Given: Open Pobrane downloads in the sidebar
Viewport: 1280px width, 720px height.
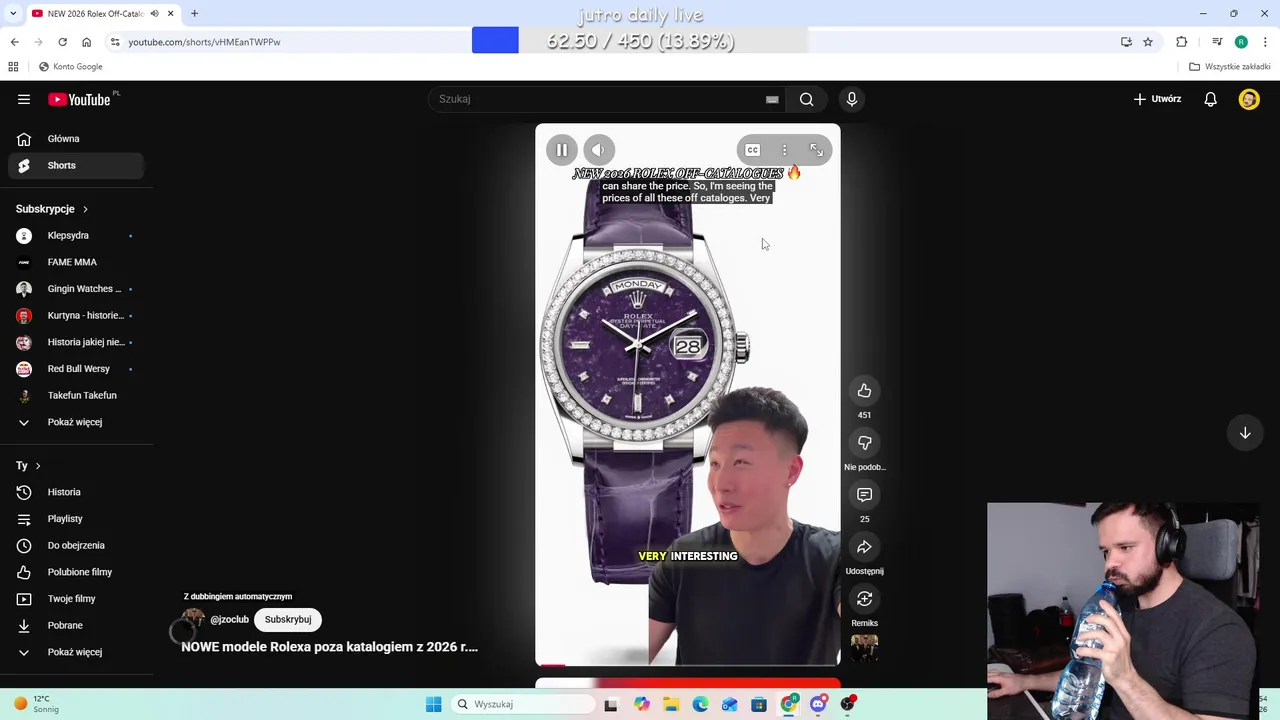Looking at the screenshot, I should coord(76,625).
